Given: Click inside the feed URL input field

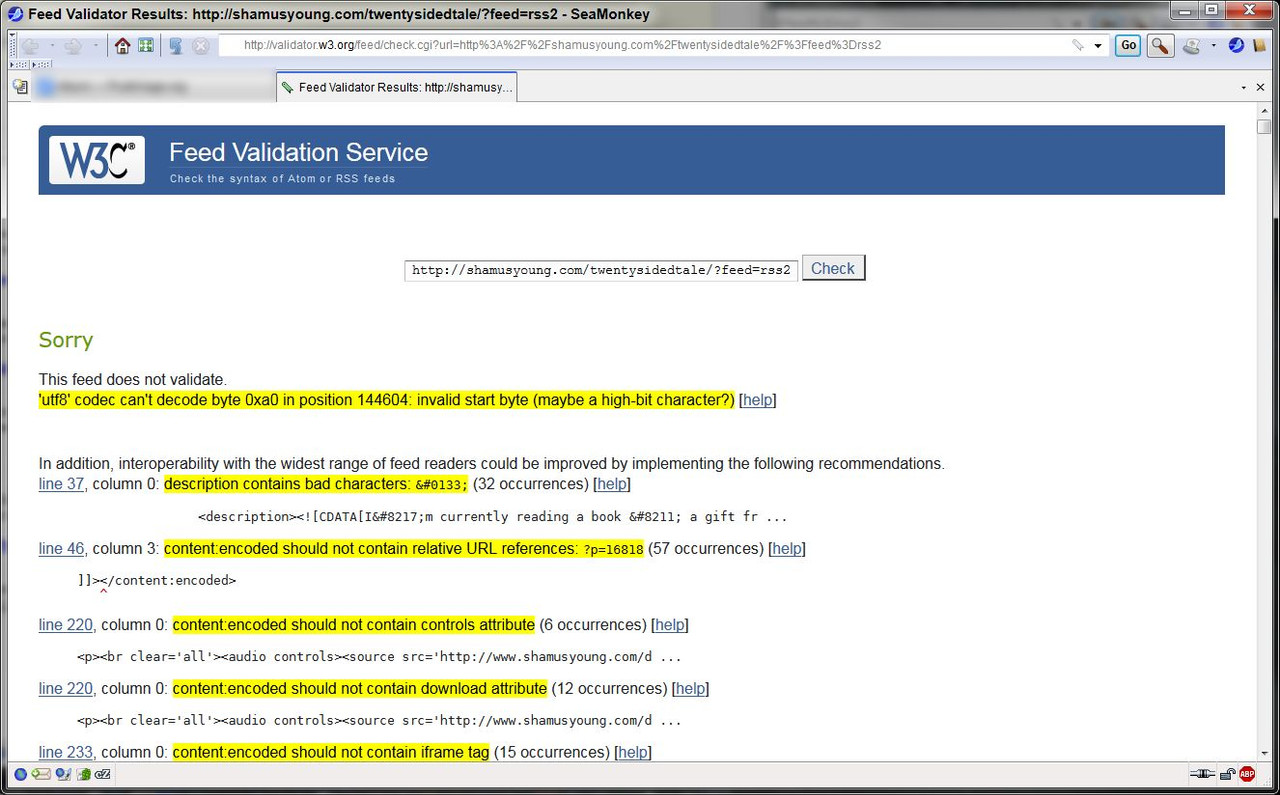Looking at the screenshot, I should (x=600, y=268).
